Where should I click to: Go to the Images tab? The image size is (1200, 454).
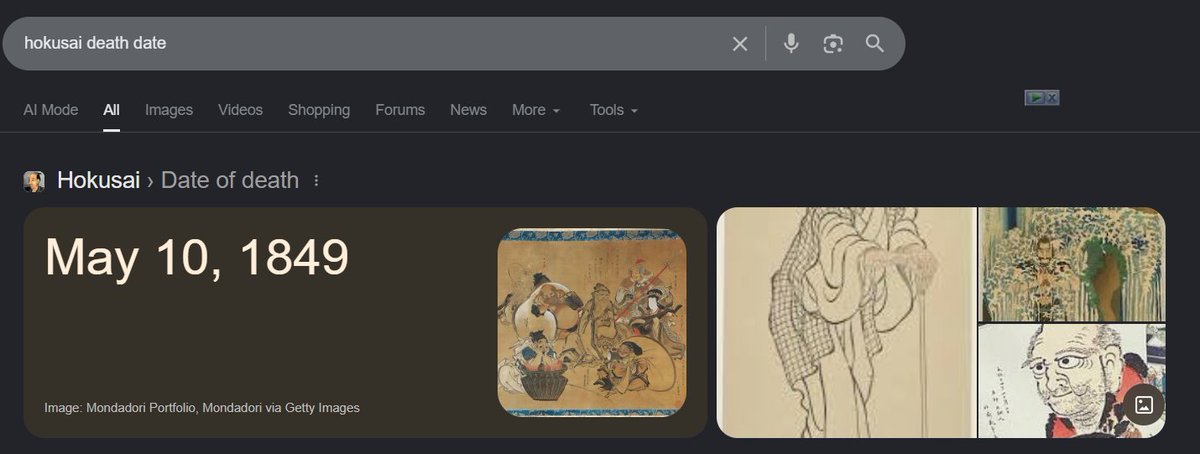pyautogui.click(x=169, y=110)
